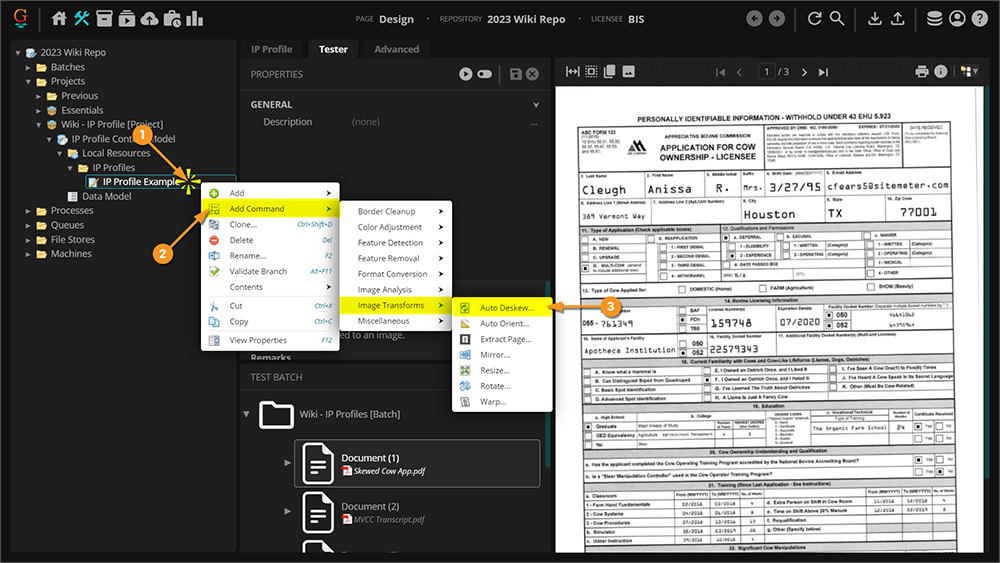Open the Home page icon
Image resolution: width=1000 pixels, height=563 pixels.
pyautogui.click(x=59, y=18)
